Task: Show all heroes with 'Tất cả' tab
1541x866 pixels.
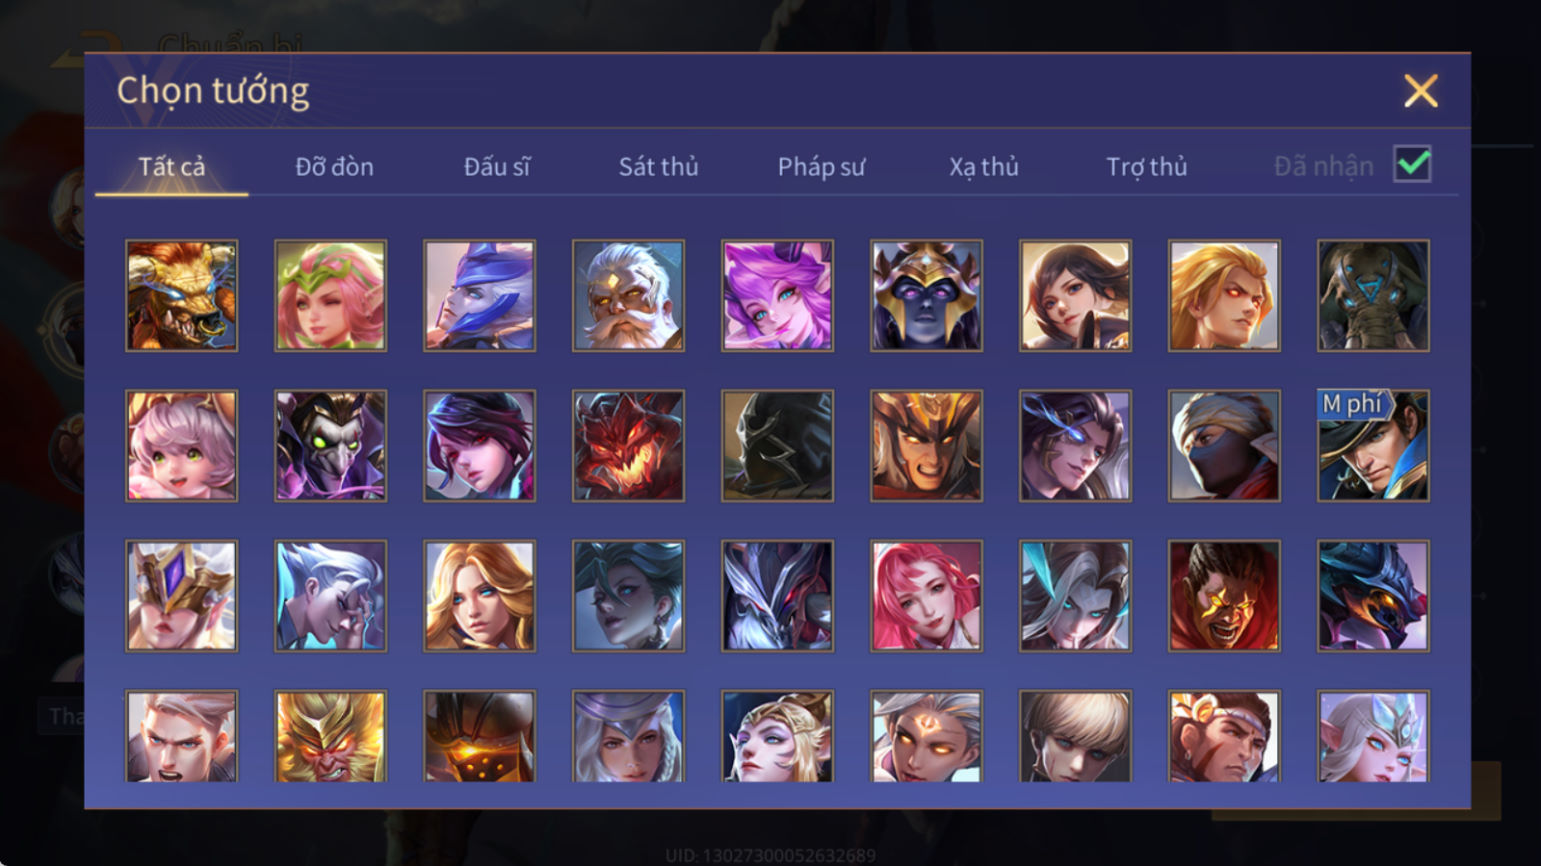Action: (x=171, y=166)
